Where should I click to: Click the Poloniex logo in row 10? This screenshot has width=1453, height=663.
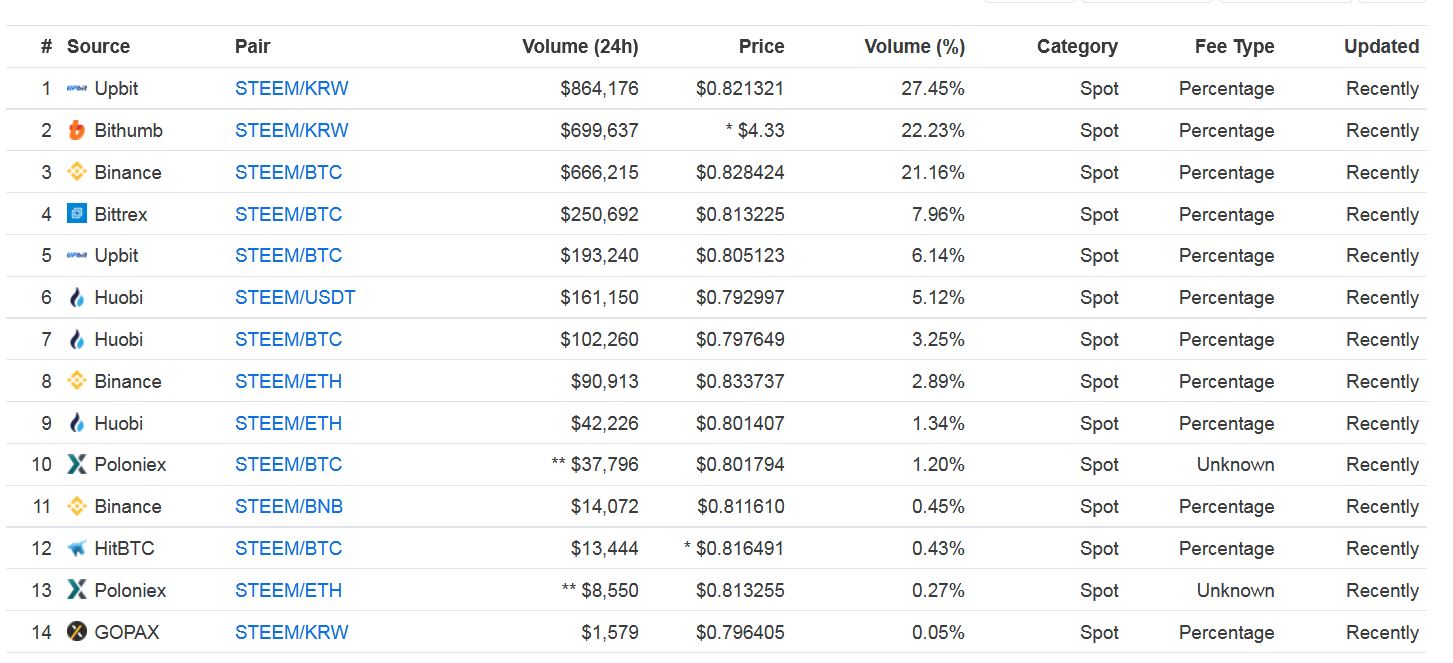point(76,465)
